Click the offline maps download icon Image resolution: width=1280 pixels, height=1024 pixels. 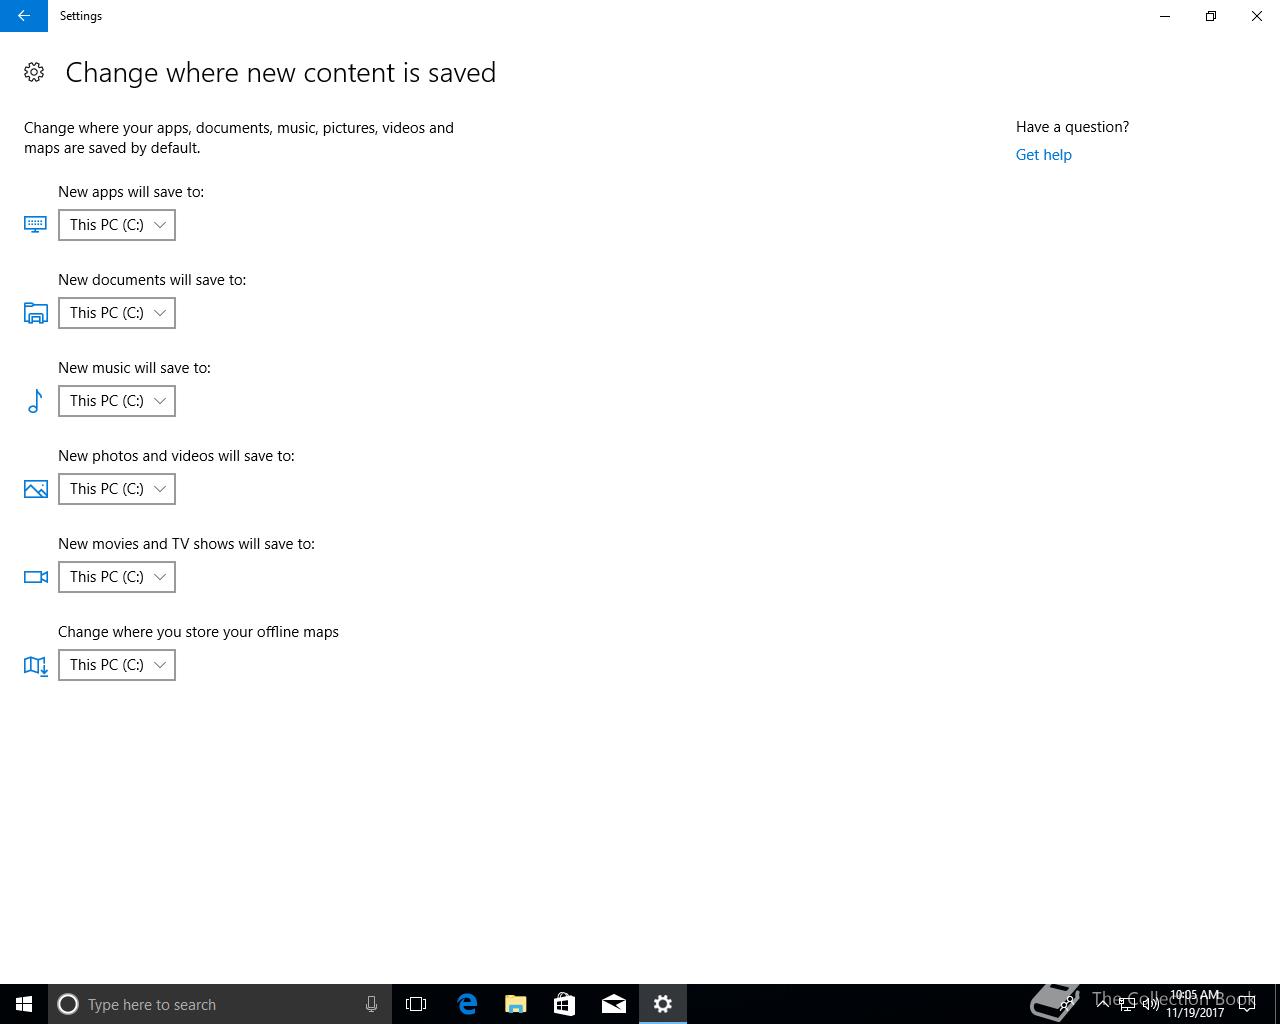[36, 665]
